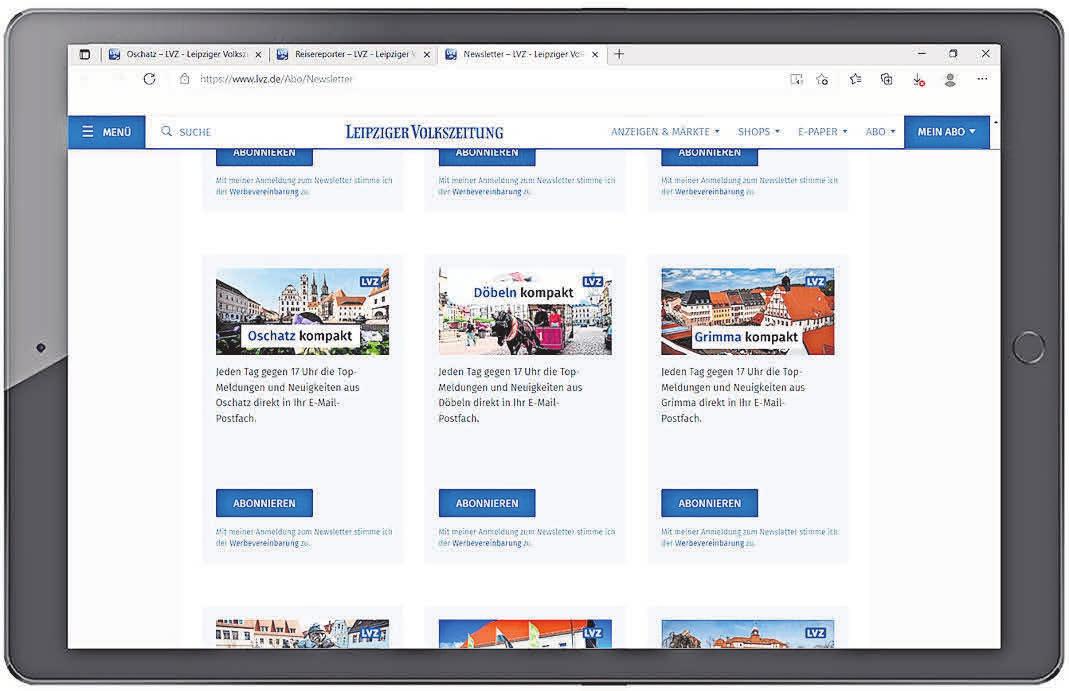
Task: Close the Newsletter – LVZ tab
Action: (x=595, y=55)
